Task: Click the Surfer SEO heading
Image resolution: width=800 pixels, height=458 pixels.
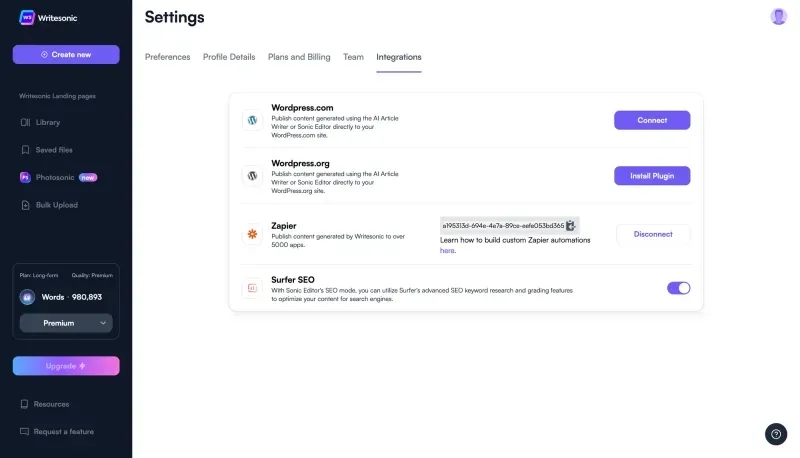Action: point(293,279)
